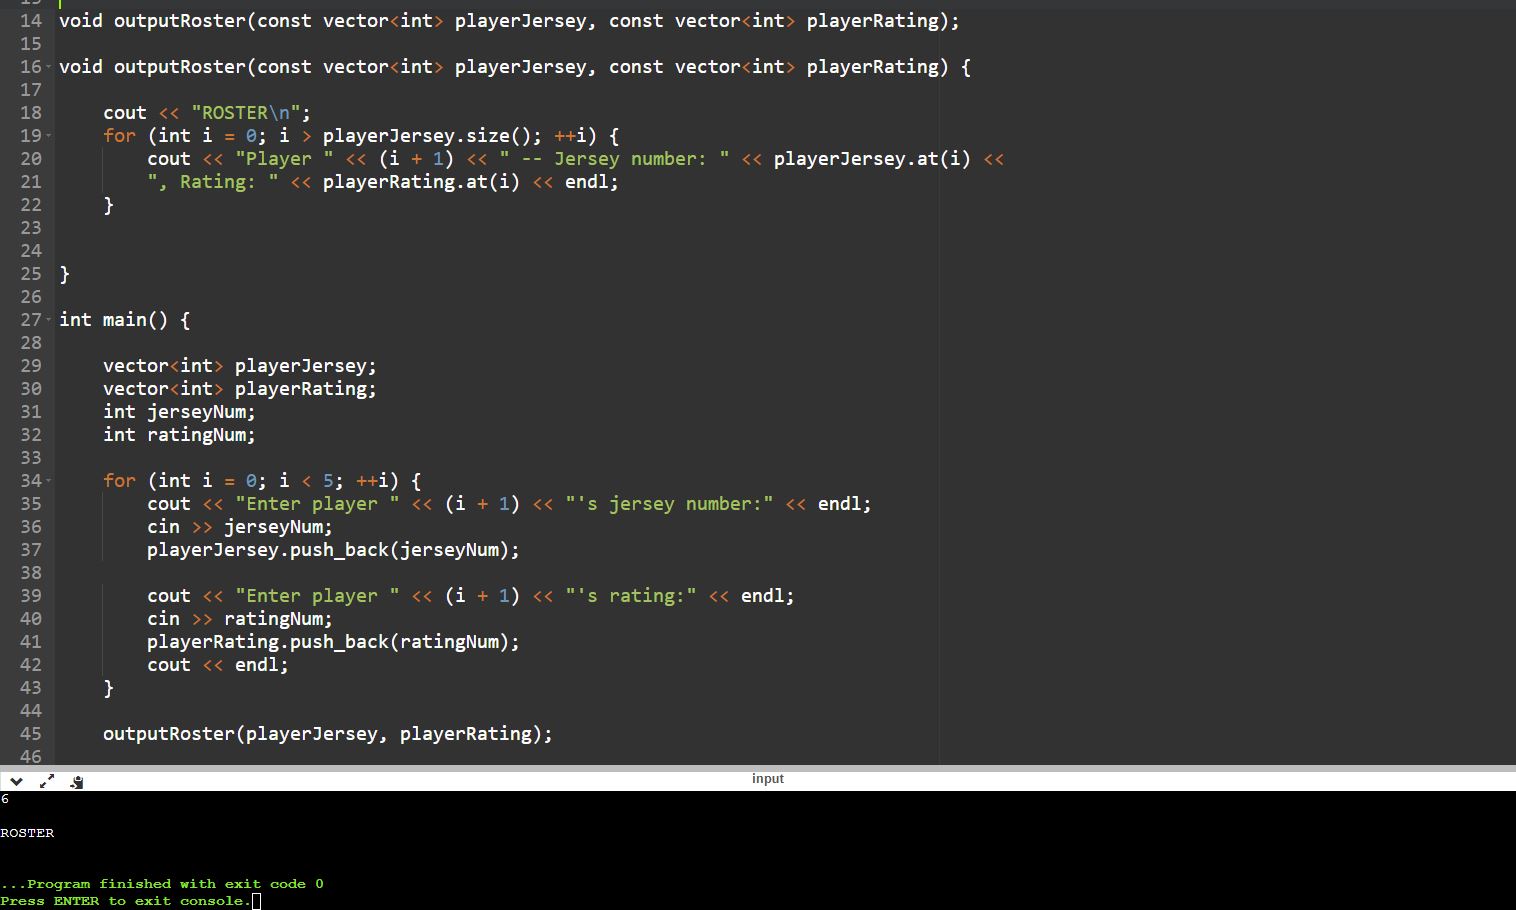Image resolution: width=1516 pixels, height=910 pixels.
Task: Click line number 45 in the gutter
Action: coord(31,734)
